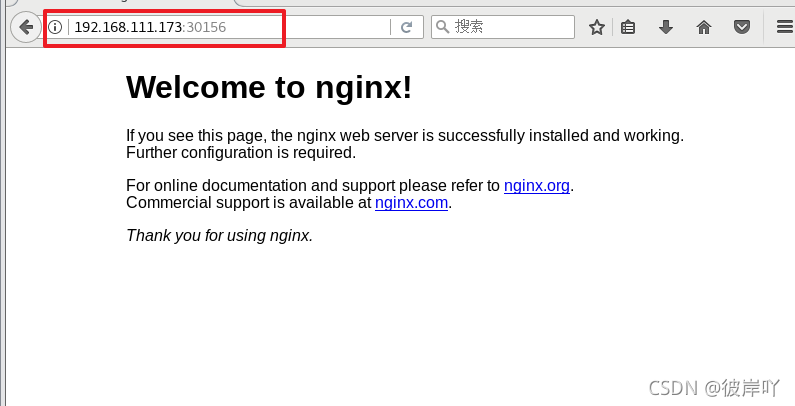Click the text Further configuration is required.
The image size is (795, 406).
click(x=241, y=153)
